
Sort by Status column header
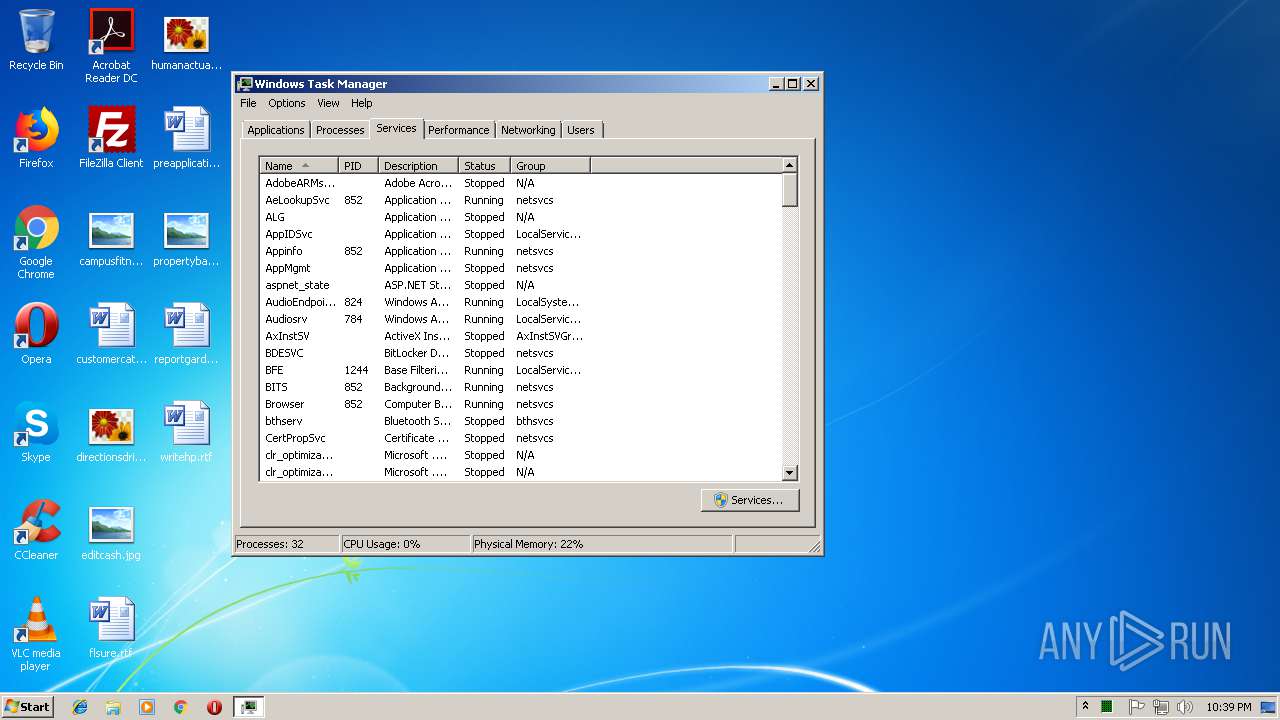[x=484, y=166]
